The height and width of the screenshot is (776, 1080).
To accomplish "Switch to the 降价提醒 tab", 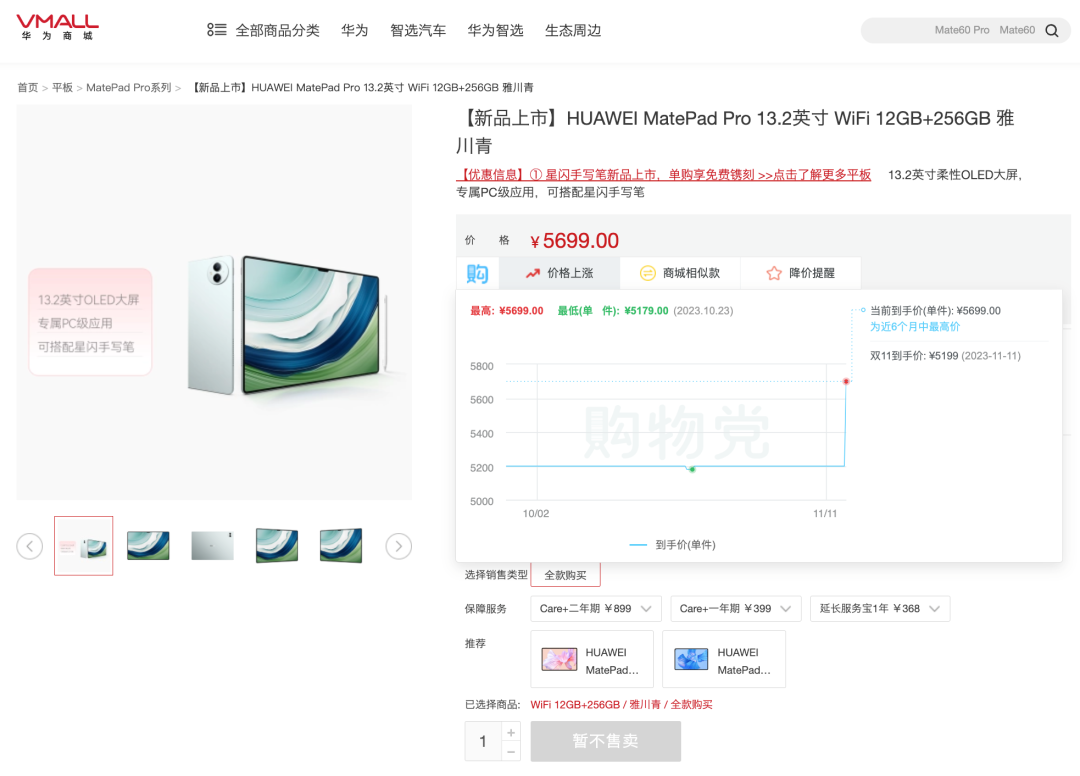I will (x=800, y=273).
